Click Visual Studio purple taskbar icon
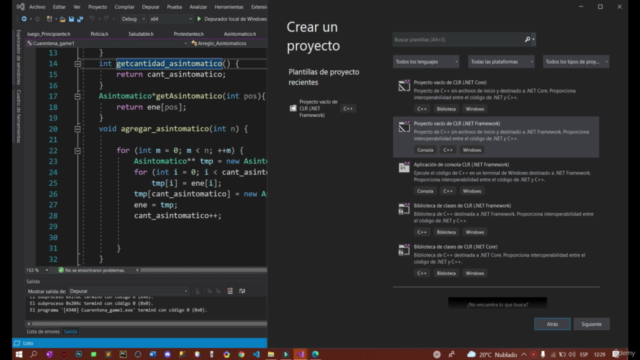The image size is (640, 360). click(300, 354)
